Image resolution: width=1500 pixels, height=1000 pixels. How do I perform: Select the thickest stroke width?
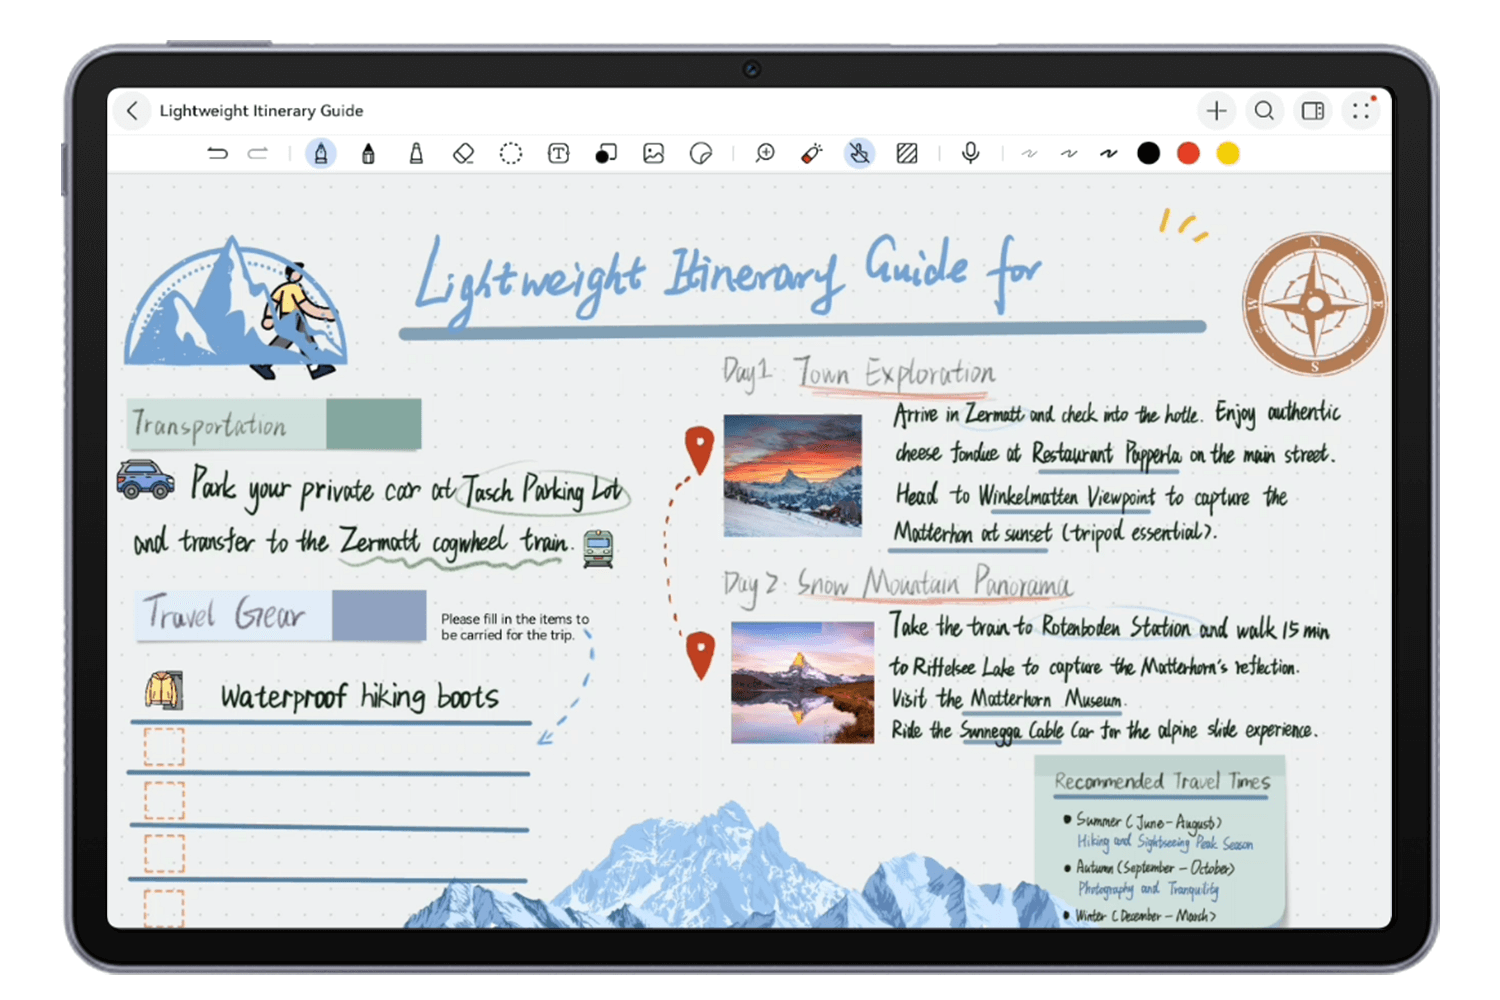click(1108, 154)
